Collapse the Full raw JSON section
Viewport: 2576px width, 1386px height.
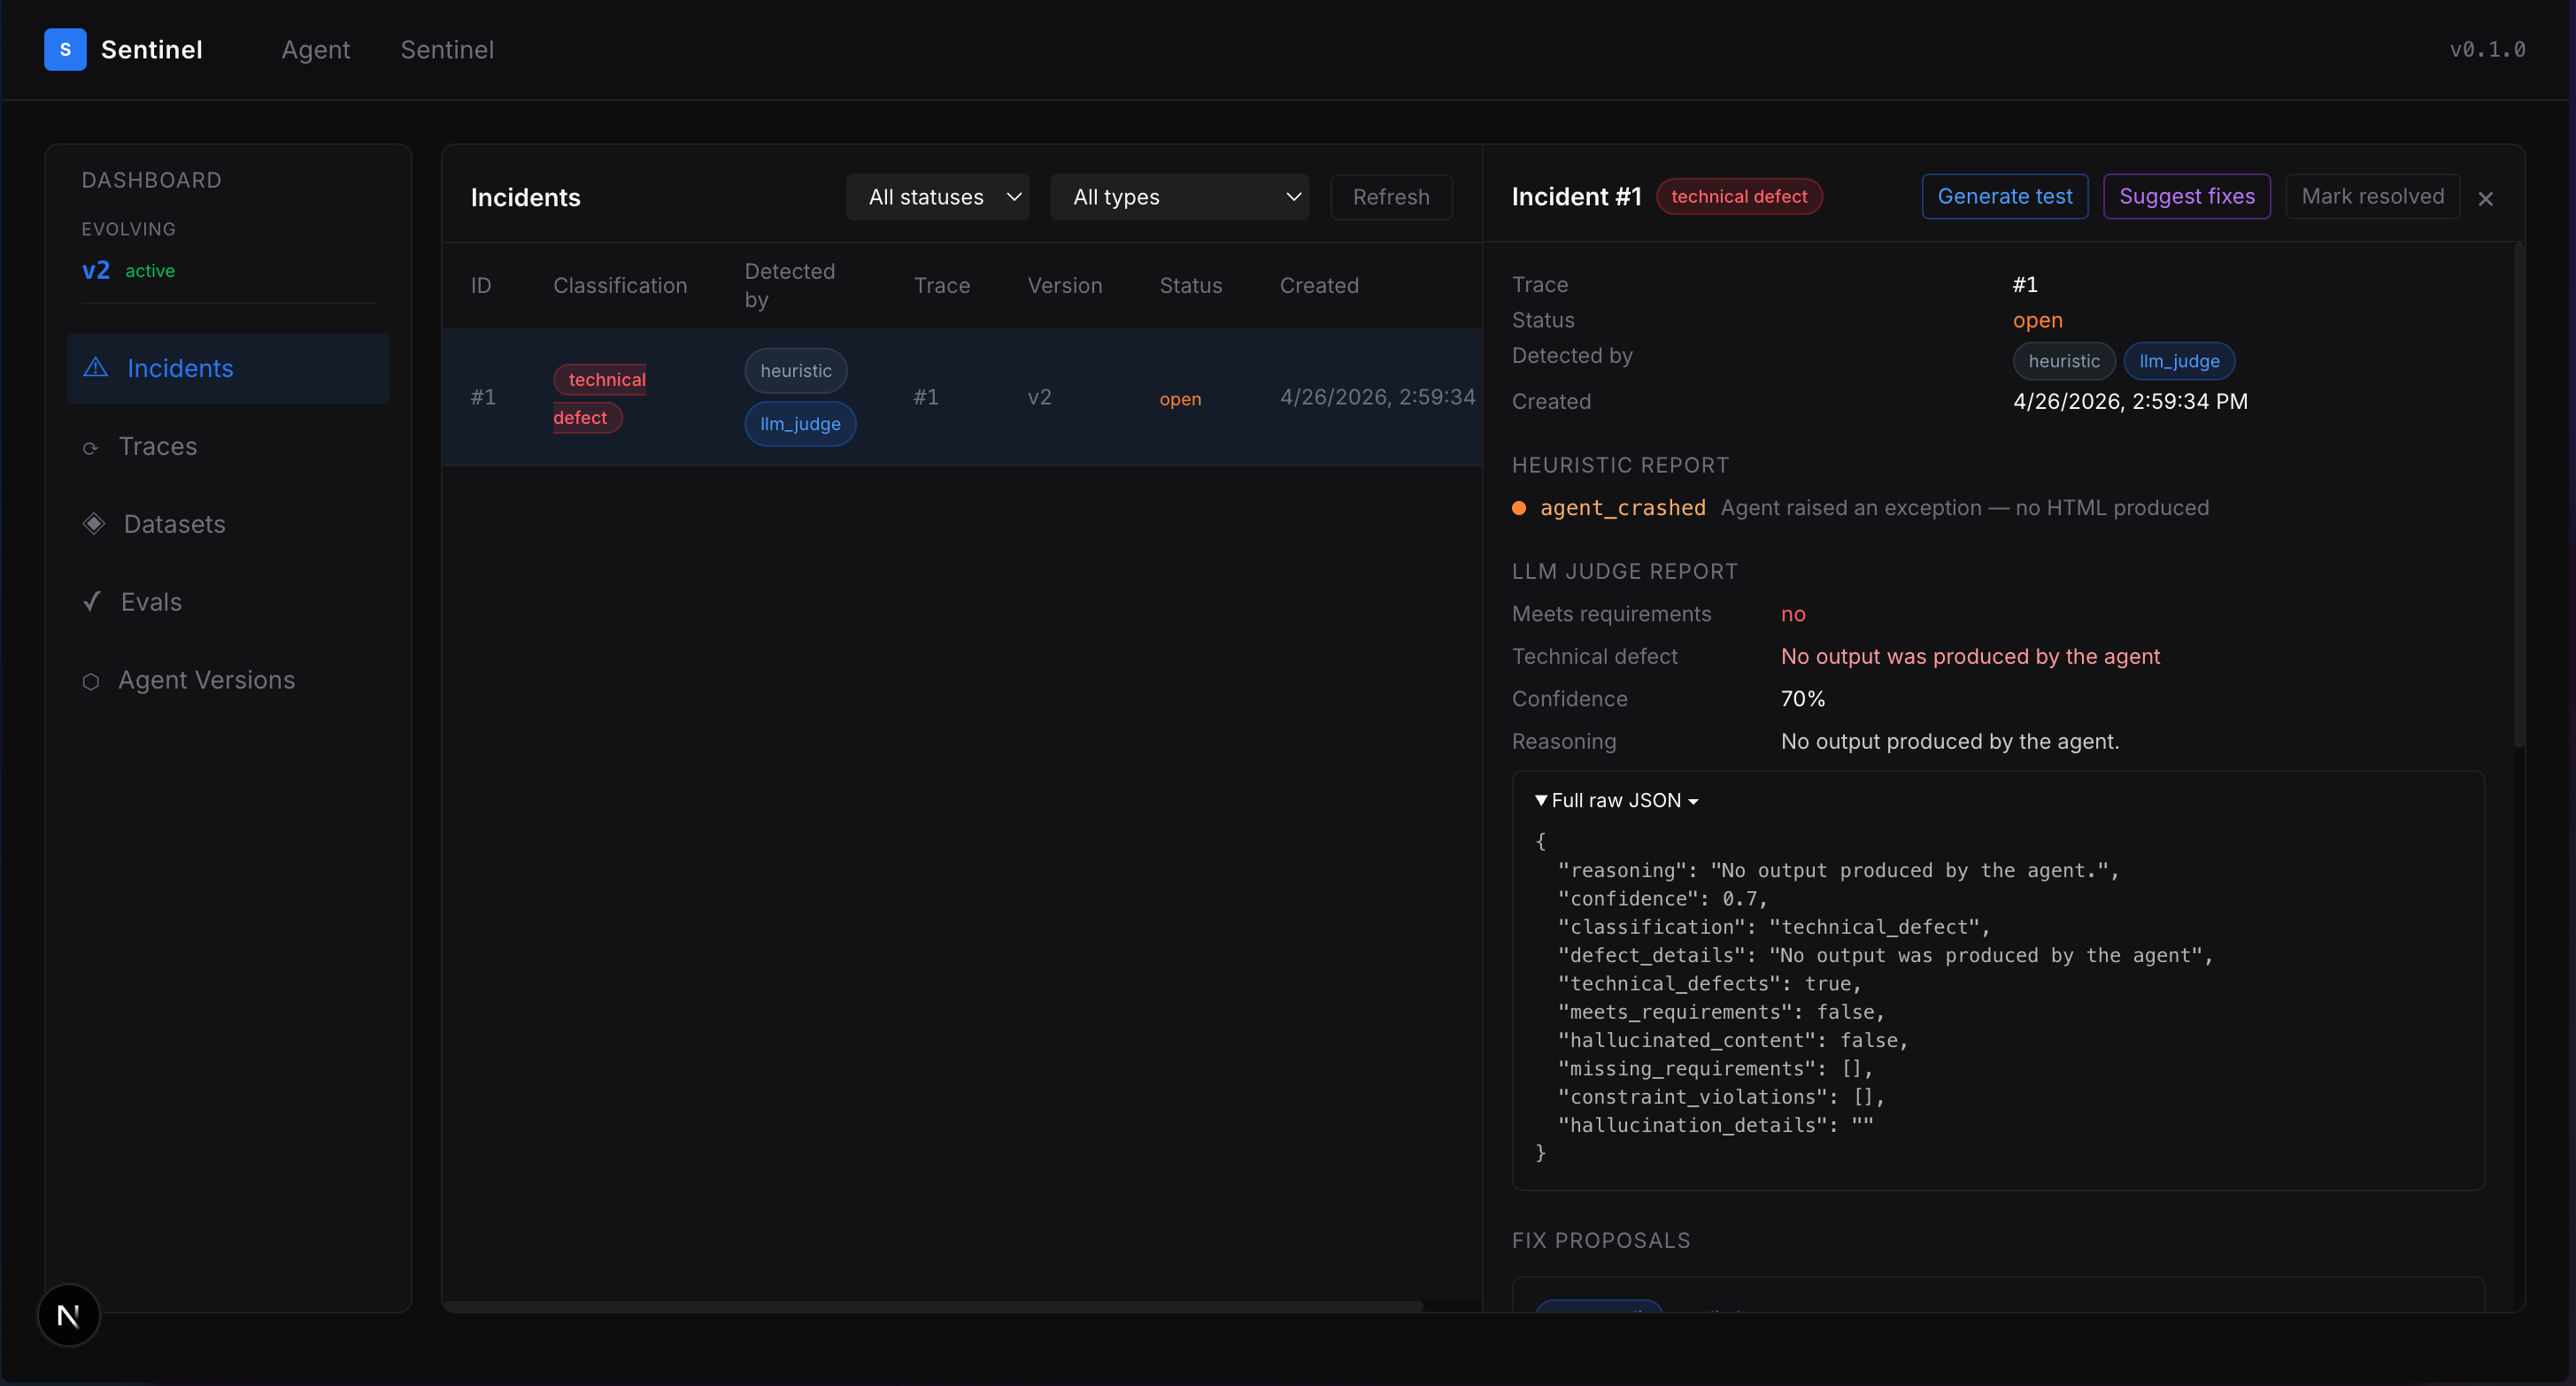(x=1615, y=801)
